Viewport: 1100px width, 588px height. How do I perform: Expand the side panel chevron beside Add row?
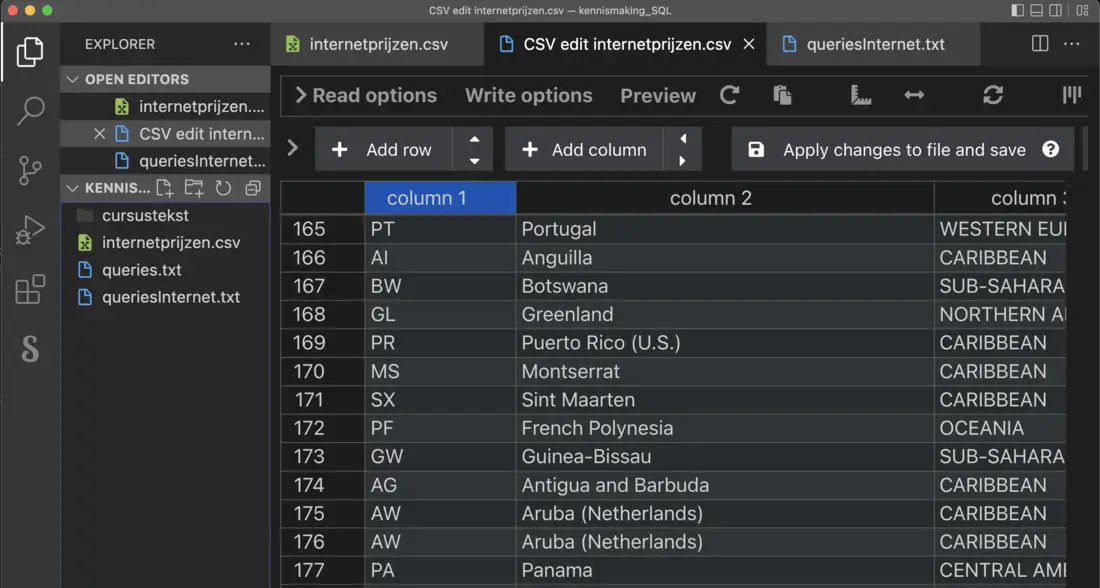pyautogui.click(x=293, y=148)
